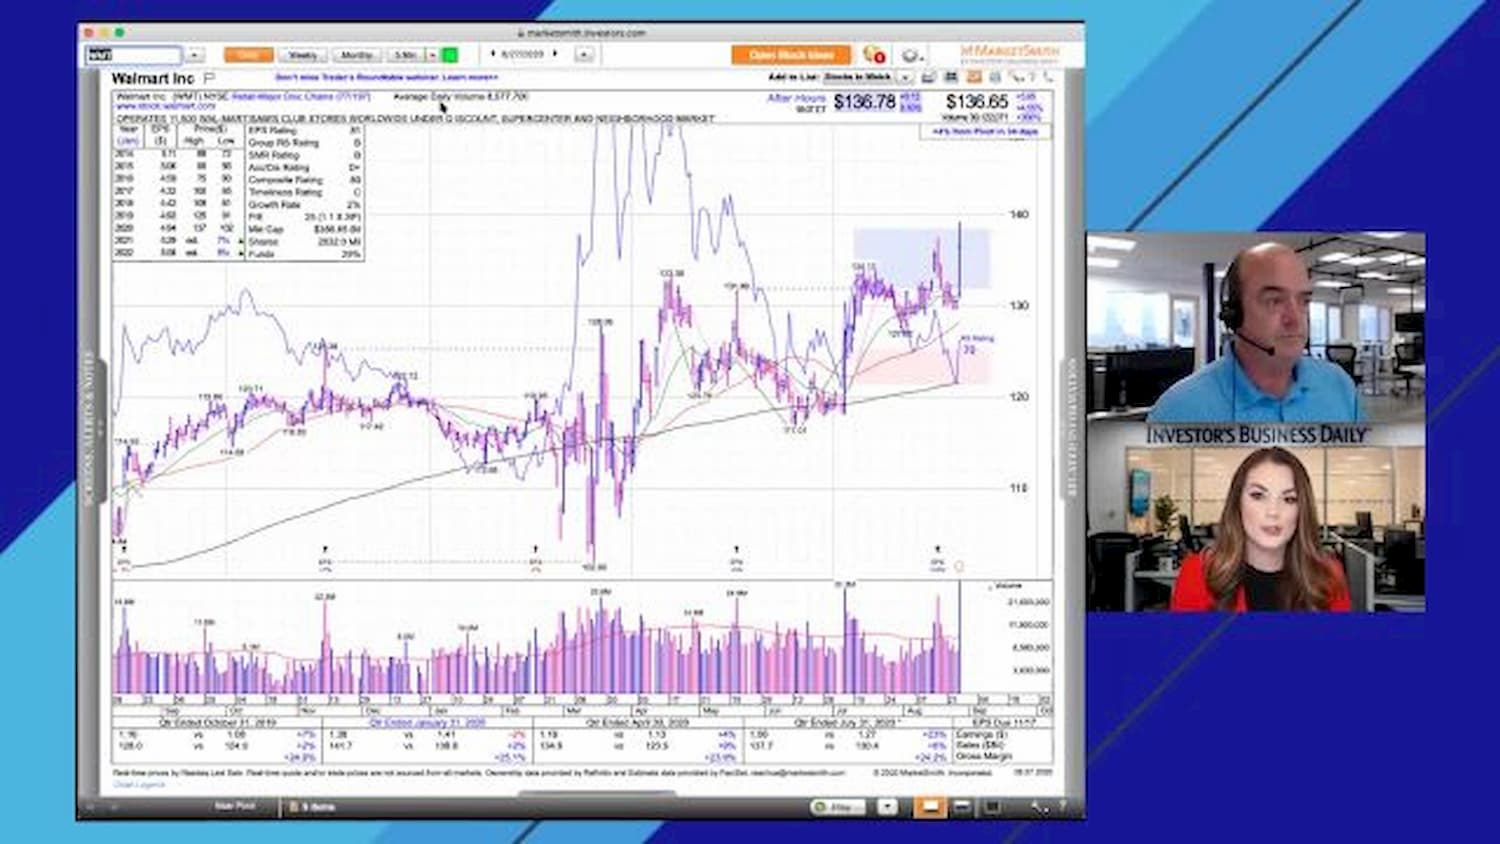1500x844 pixels.
Task: Open the Retail-Major Disc Chains industry group link
Action: [x=301, y=97]
